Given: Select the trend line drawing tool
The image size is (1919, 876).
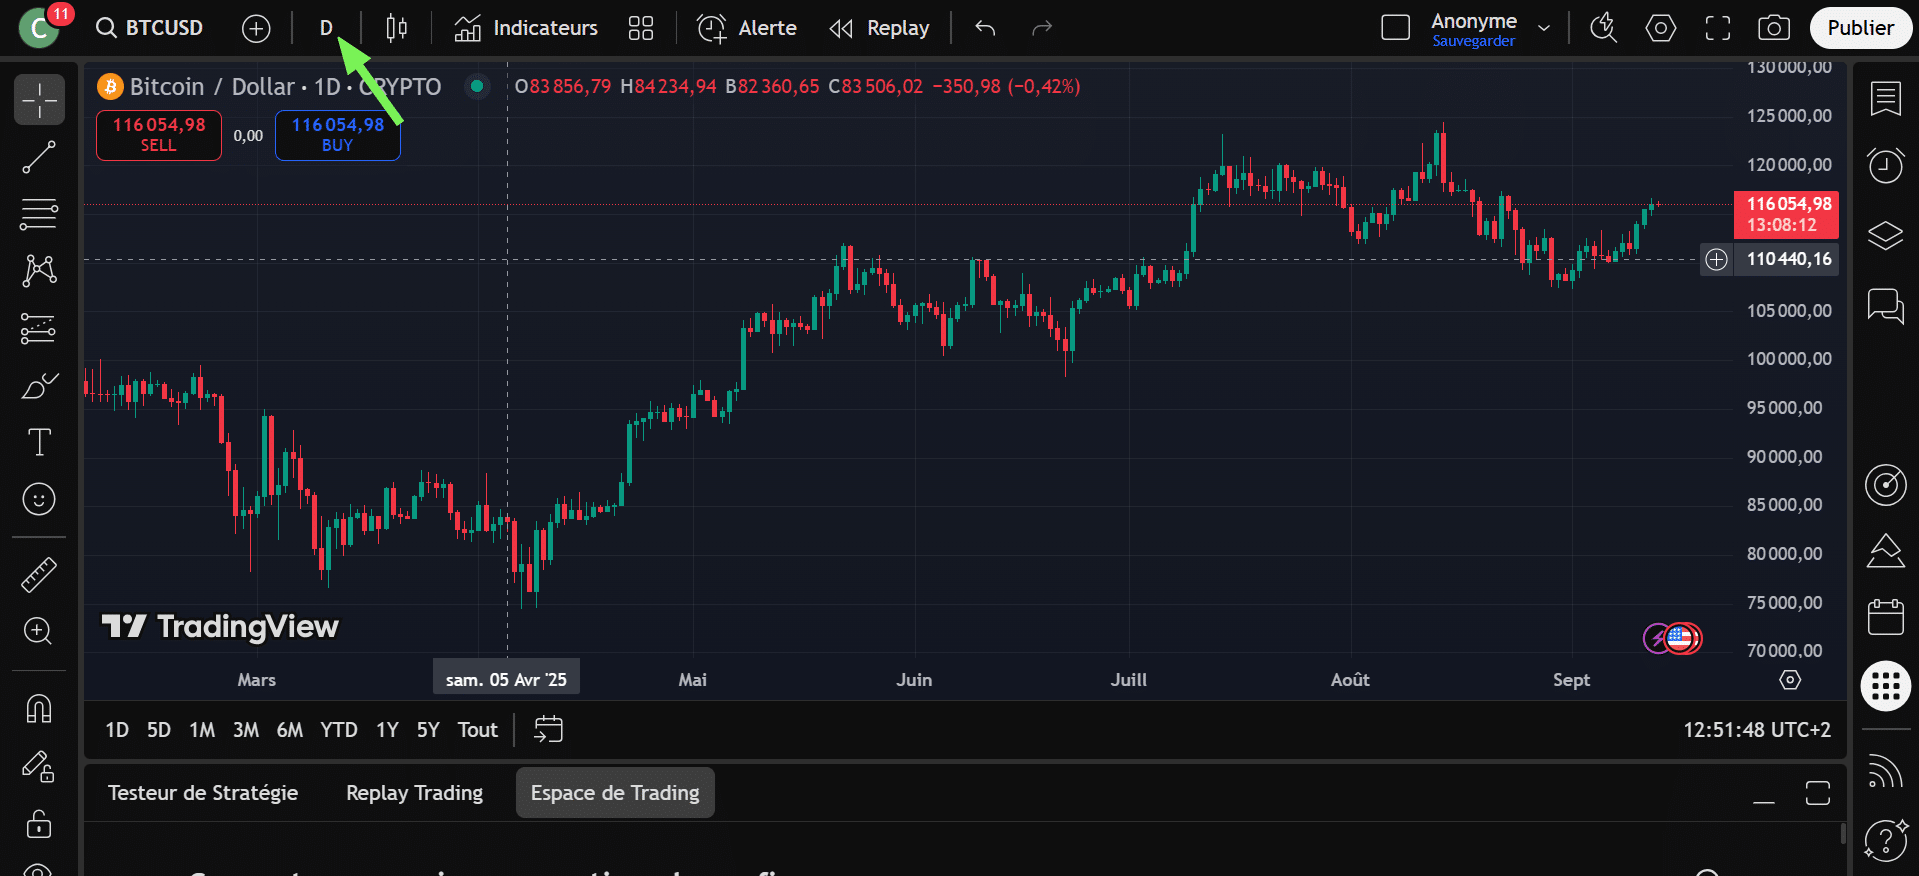Looking at the screenshot, I should point(39,157).
